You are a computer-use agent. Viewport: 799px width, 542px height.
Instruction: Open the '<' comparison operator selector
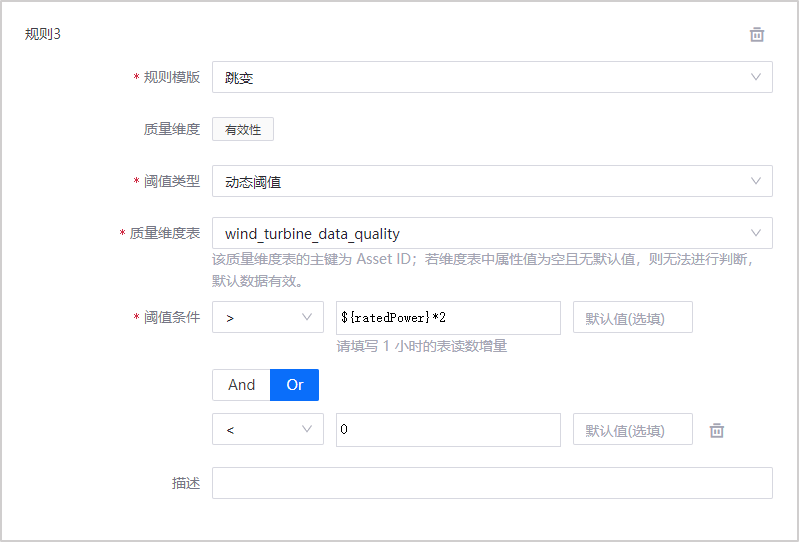260,430
